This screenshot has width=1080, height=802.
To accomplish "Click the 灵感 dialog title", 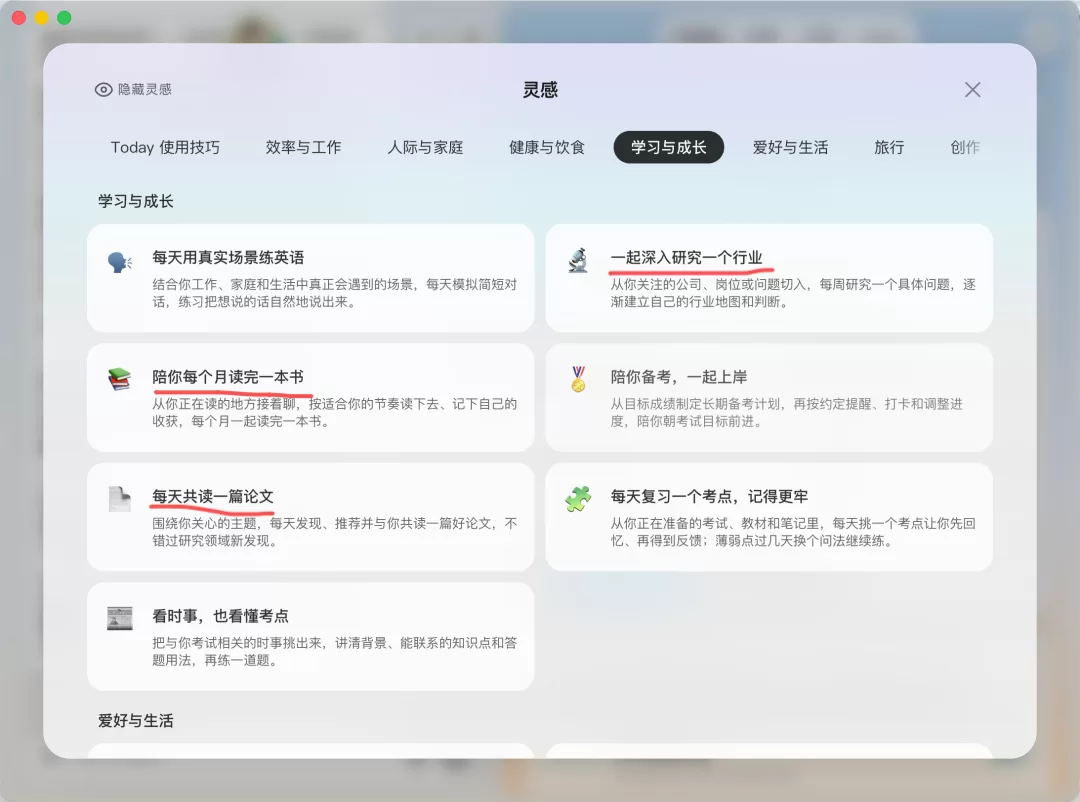I will pyautogui.click(x=540, y=90).
